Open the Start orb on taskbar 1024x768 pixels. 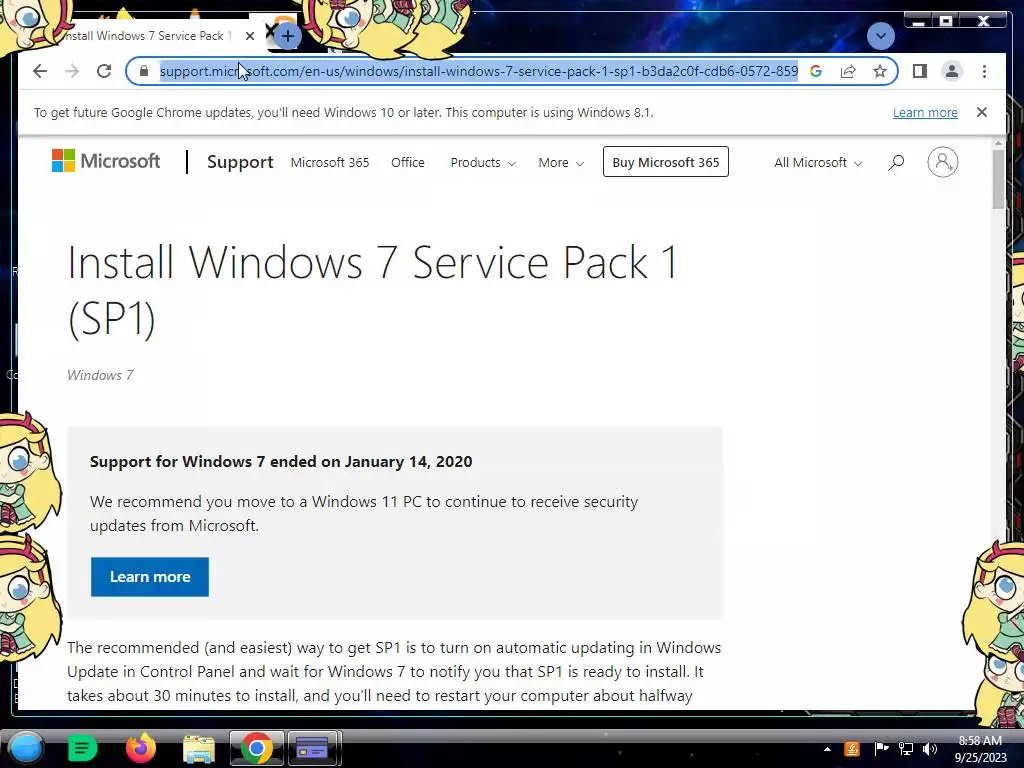pyautogui.click(x=25, y=748)
